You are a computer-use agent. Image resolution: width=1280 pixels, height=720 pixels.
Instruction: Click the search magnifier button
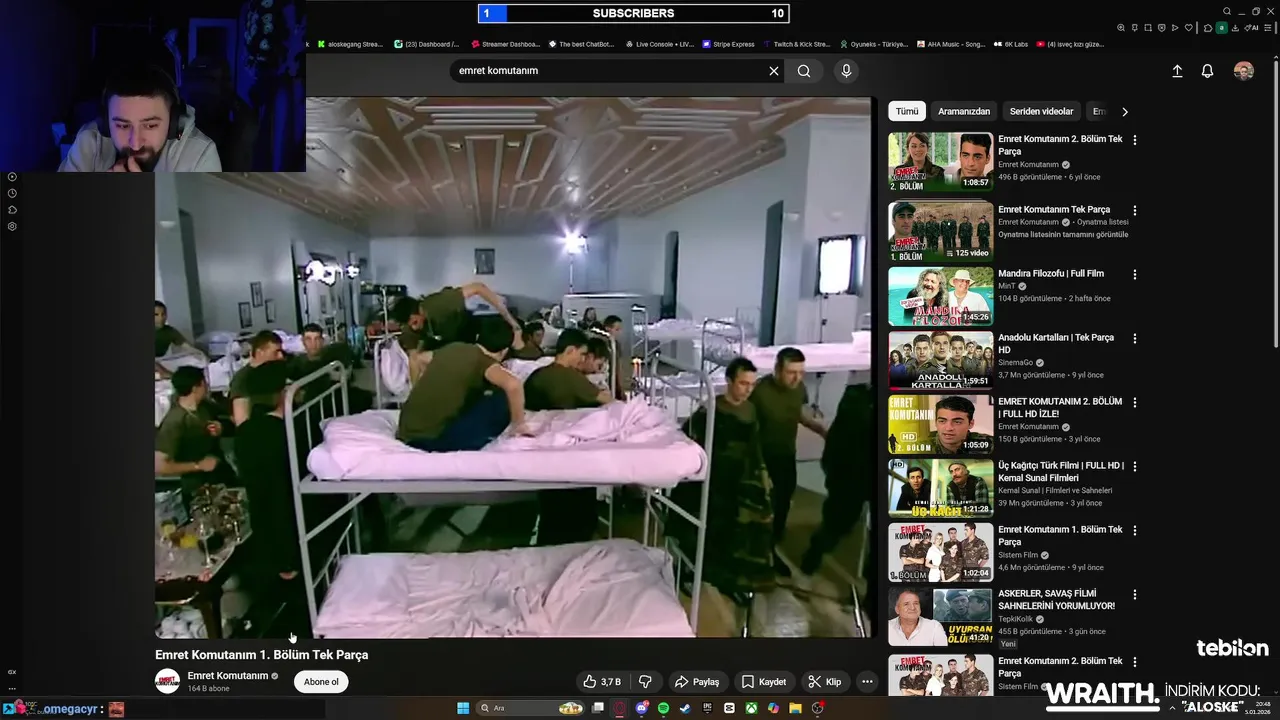804,71
